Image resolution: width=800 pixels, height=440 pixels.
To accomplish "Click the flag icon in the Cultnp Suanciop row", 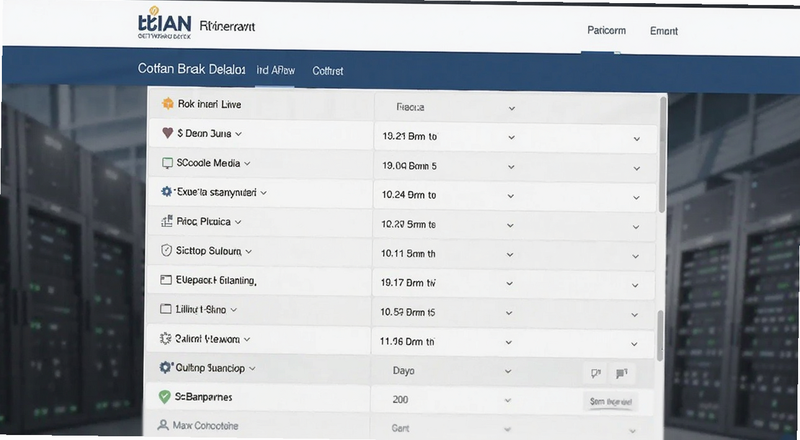I will (x=621, y=374).
